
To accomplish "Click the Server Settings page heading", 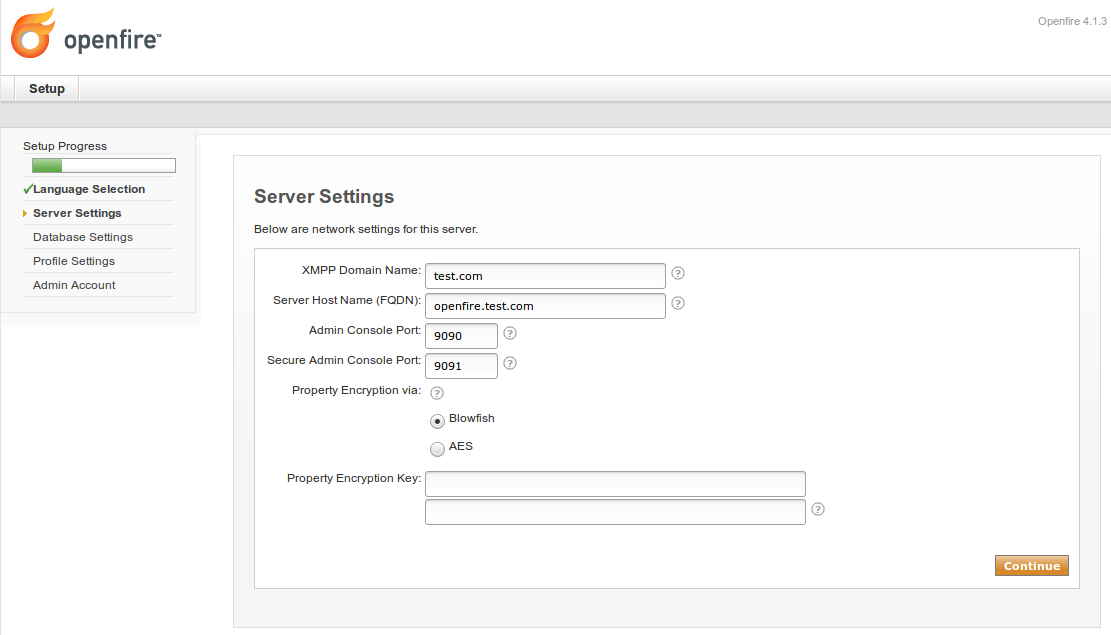I will (x=324, y=196).
